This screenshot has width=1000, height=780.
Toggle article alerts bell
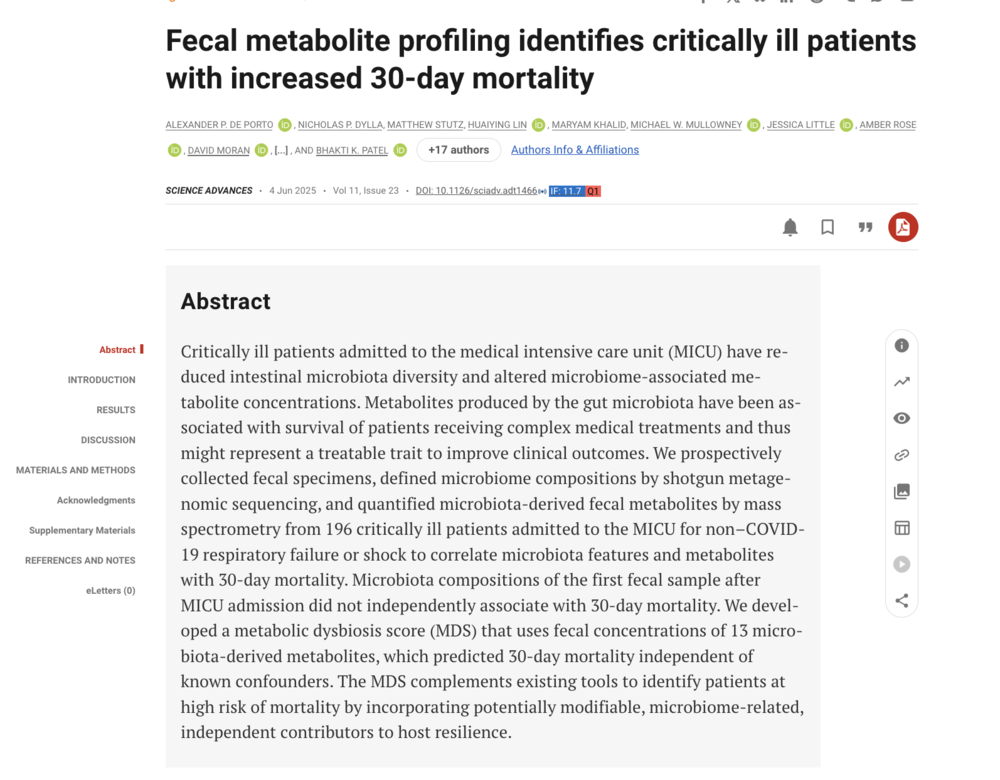pos(790,227)
